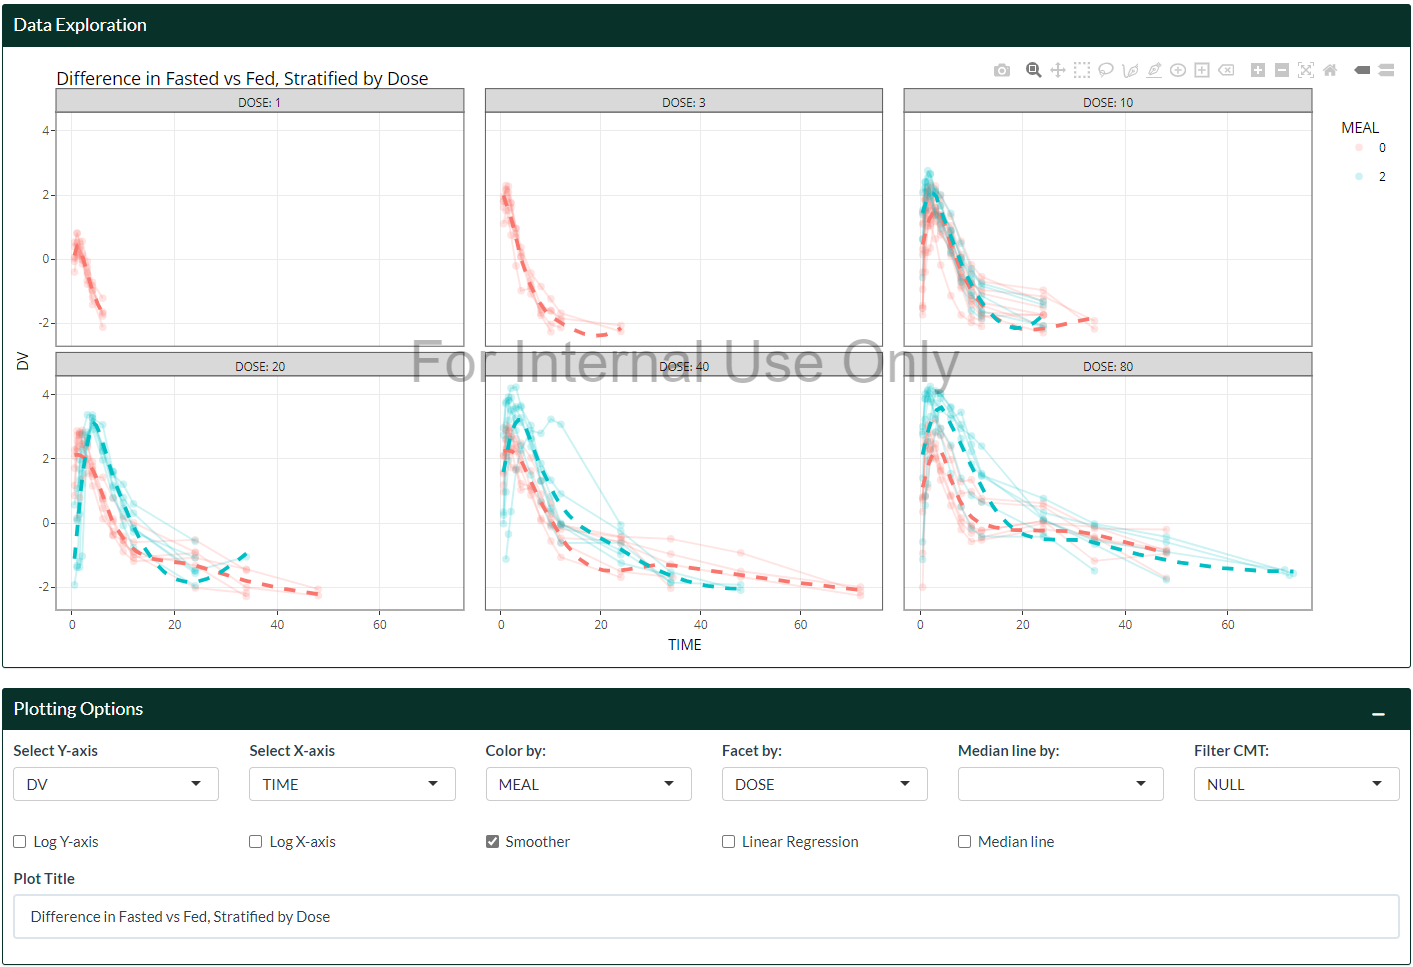
Task: Enable the Log Y-axis checkbox
Action: [x=20, y=842]
